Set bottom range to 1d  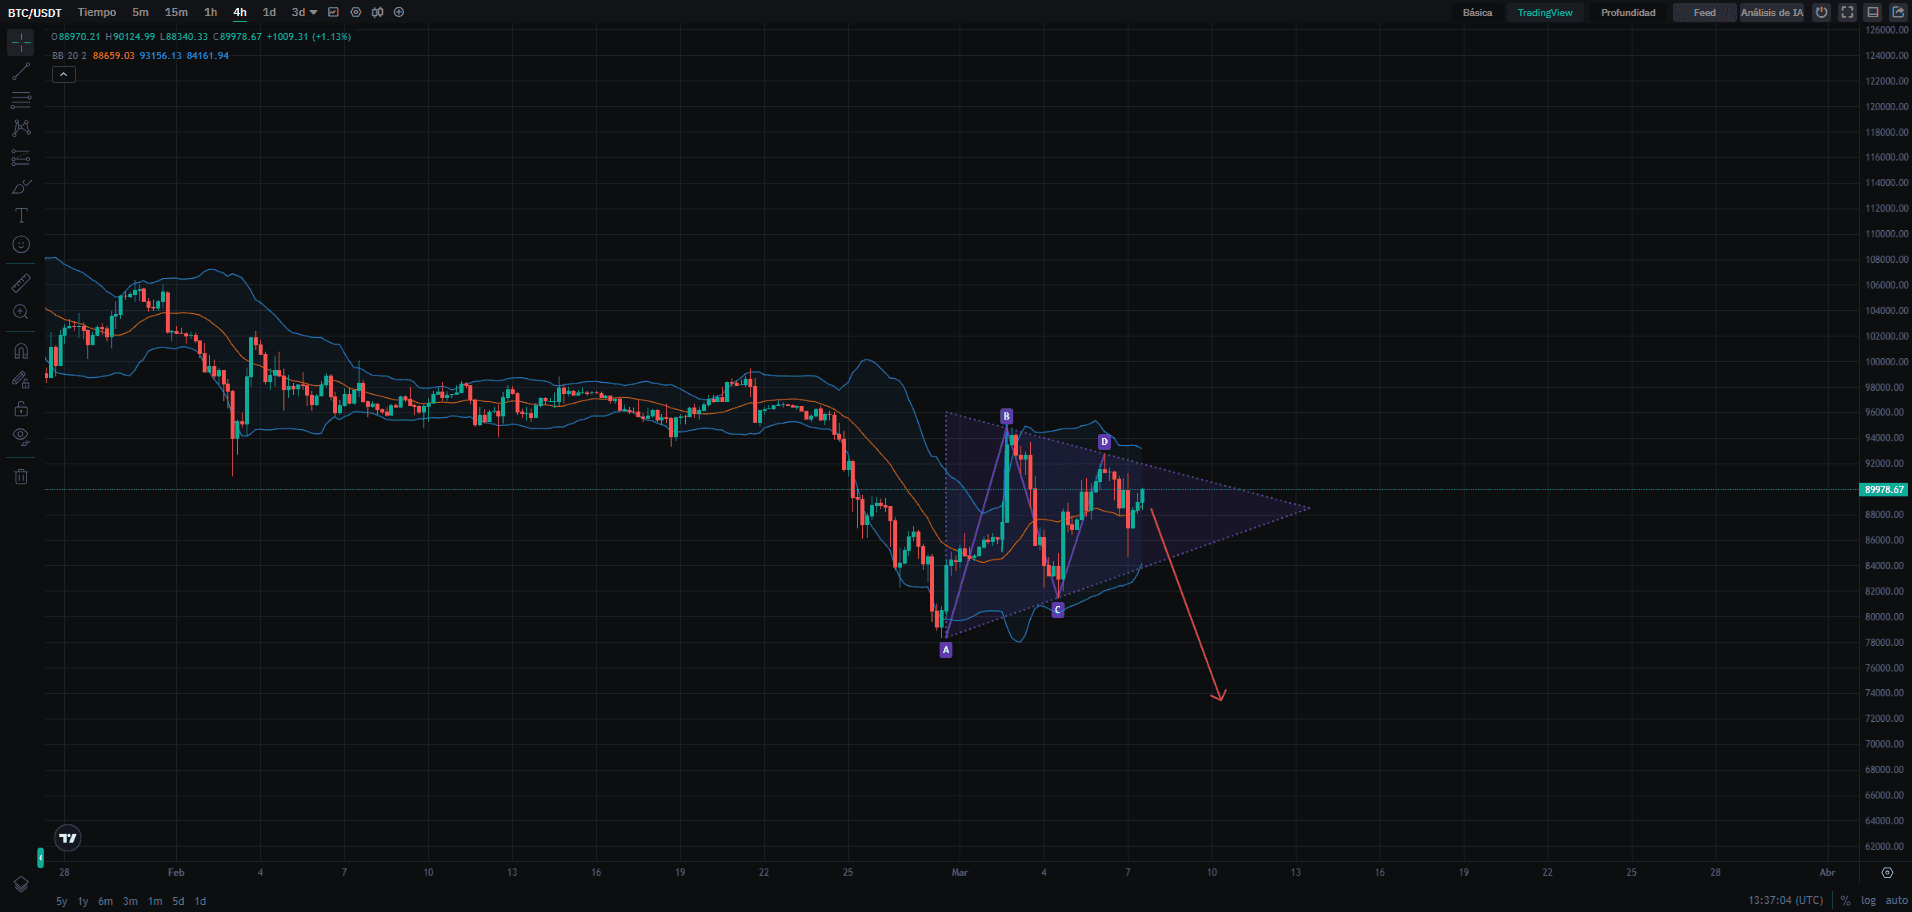[200, 901]
